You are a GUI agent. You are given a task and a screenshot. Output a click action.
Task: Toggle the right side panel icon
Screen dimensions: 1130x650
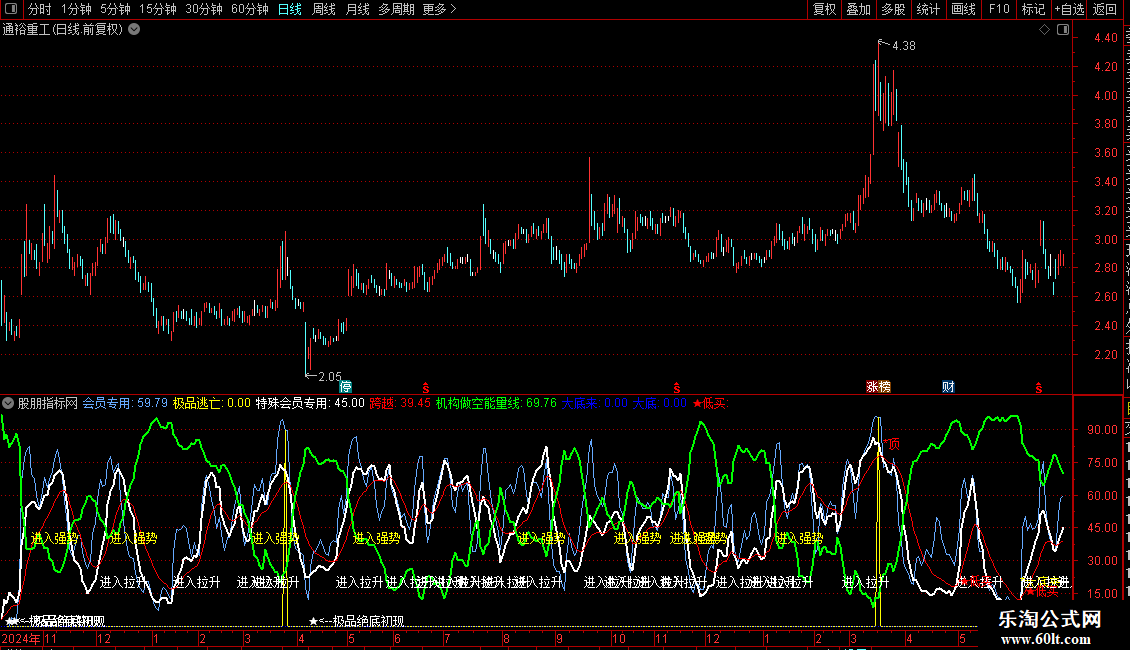[1063, 30]
